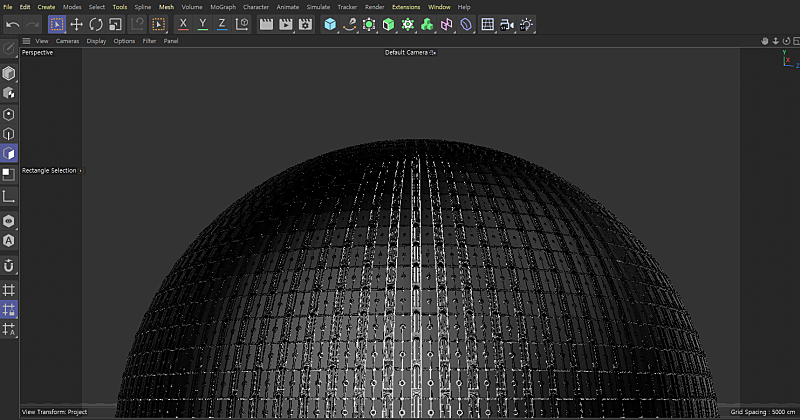Click the Spline Pen tool icon
800x420 pixels.
tap(350, 24)
